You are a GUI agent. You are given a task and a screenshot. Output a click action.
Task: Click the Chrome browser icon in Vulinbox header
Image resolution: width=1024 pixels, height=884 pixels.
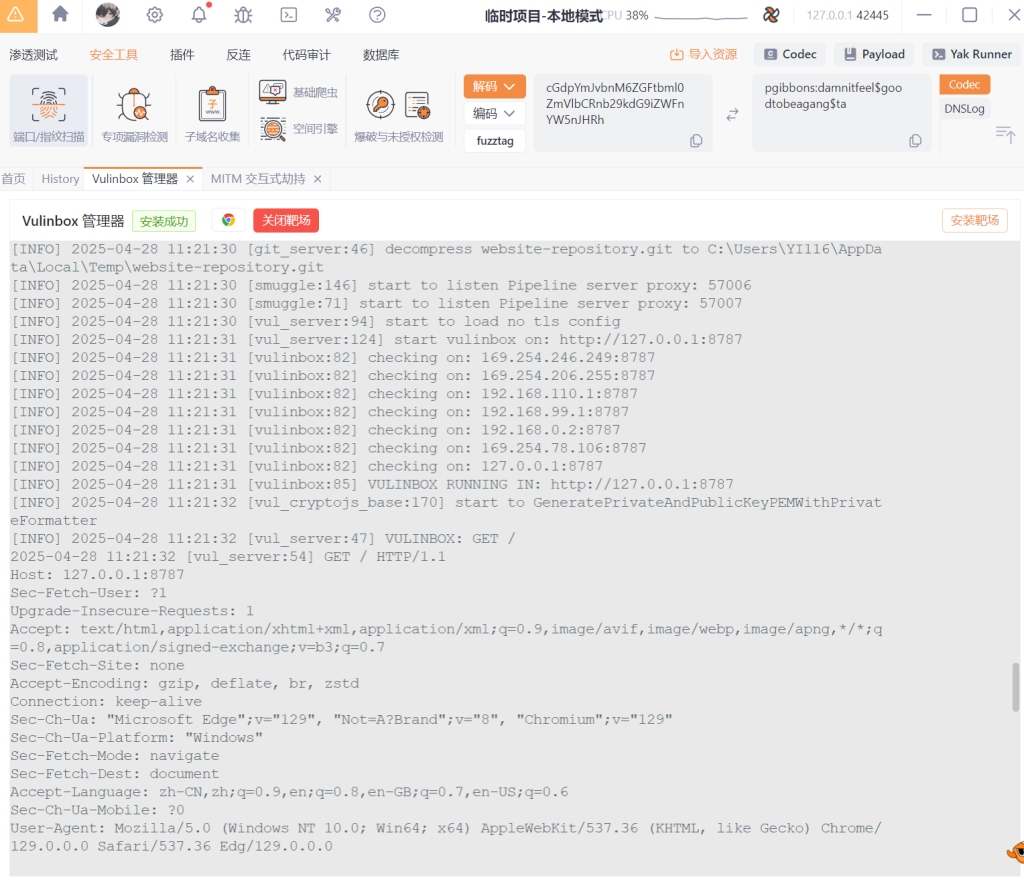tap(229, 221)
